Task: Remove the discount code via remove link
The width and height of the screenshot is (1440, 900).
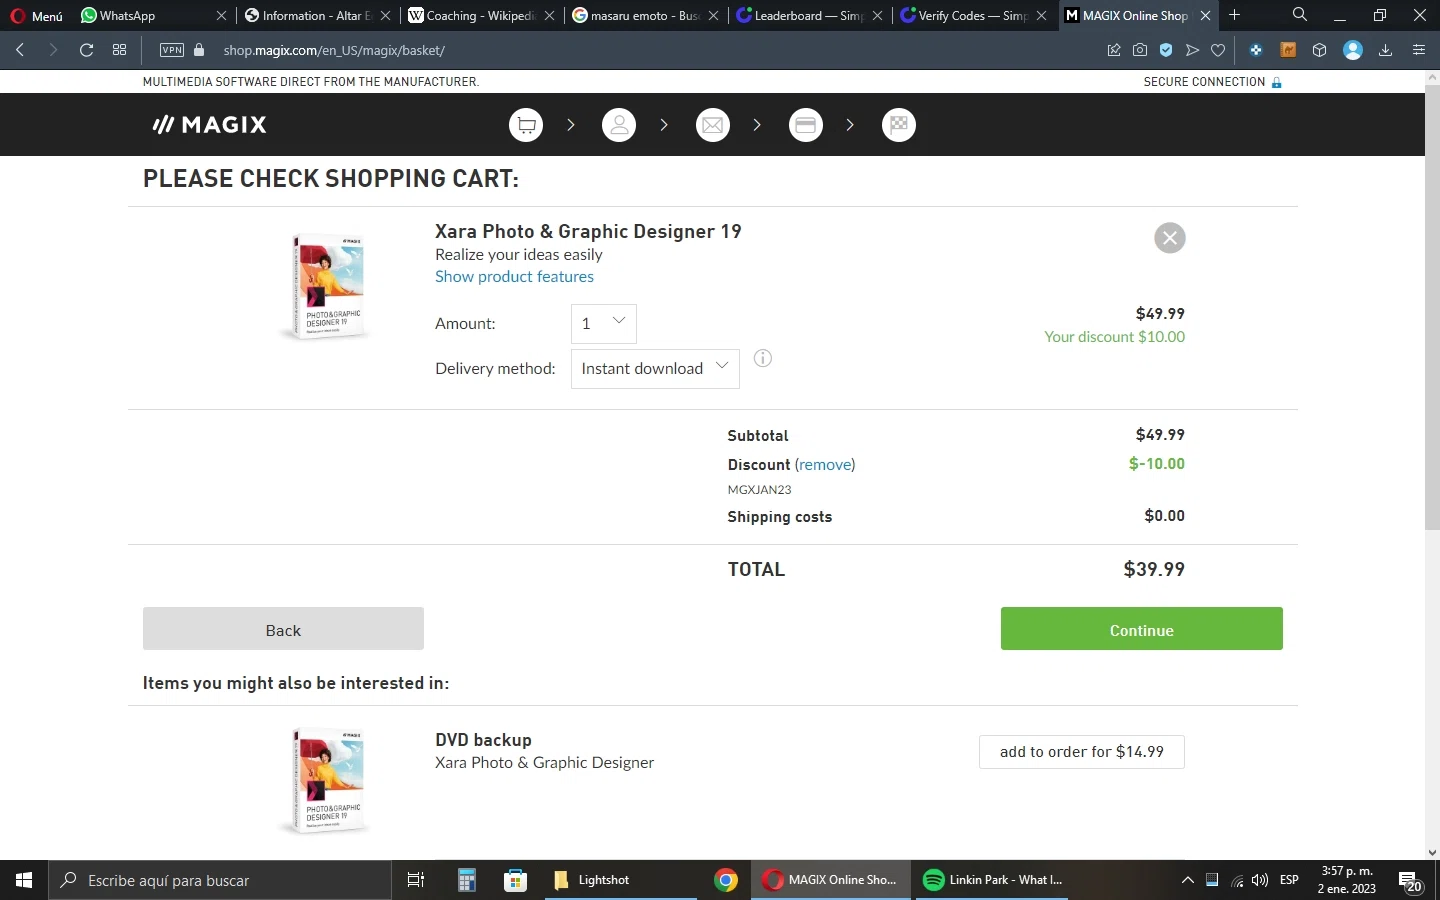Action: coord(825,465)
